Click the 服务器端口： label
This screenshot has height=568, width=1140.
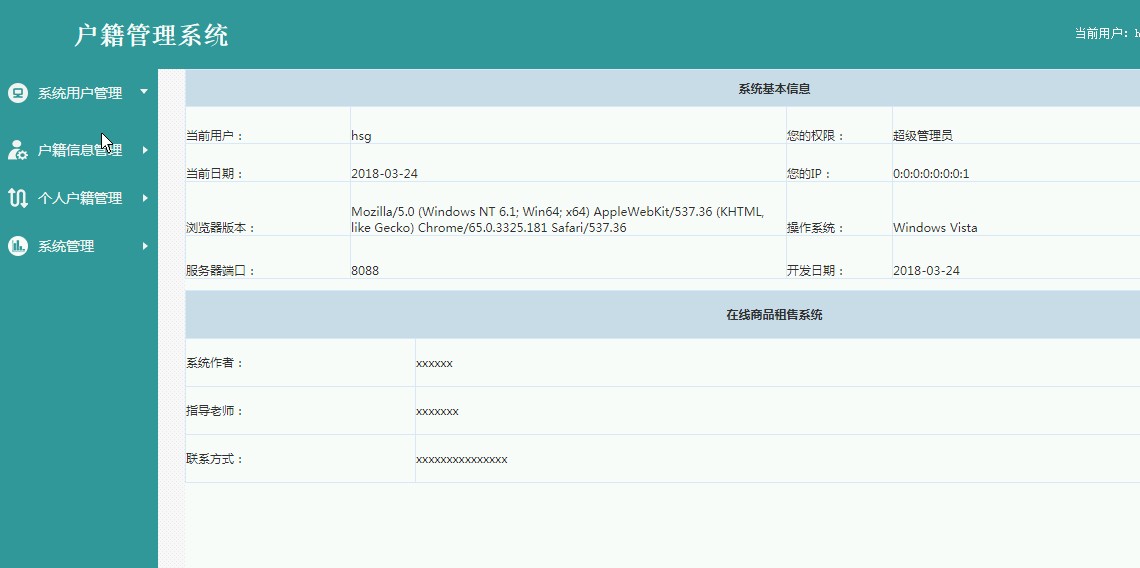pos(221,271)
